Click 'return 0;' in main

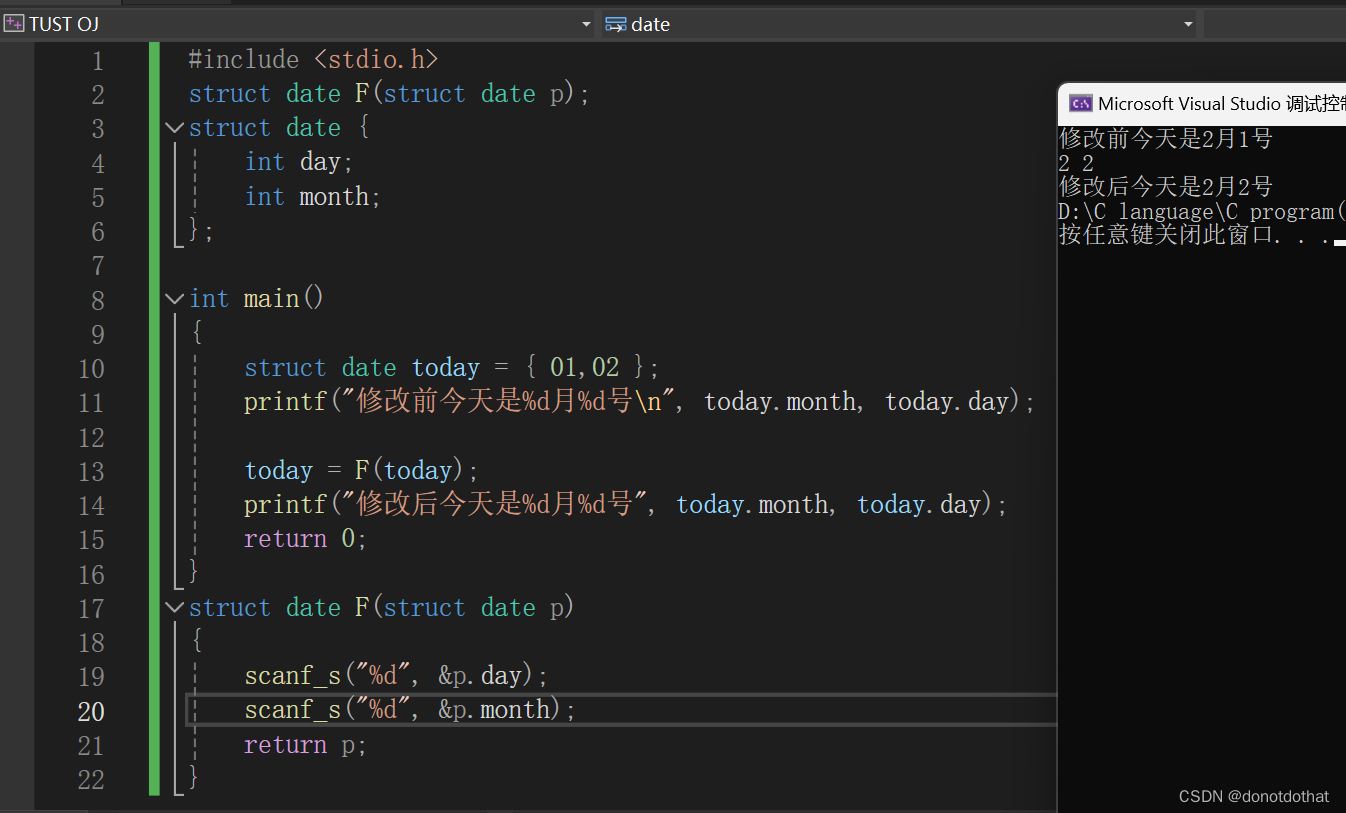tap(306, 539)
